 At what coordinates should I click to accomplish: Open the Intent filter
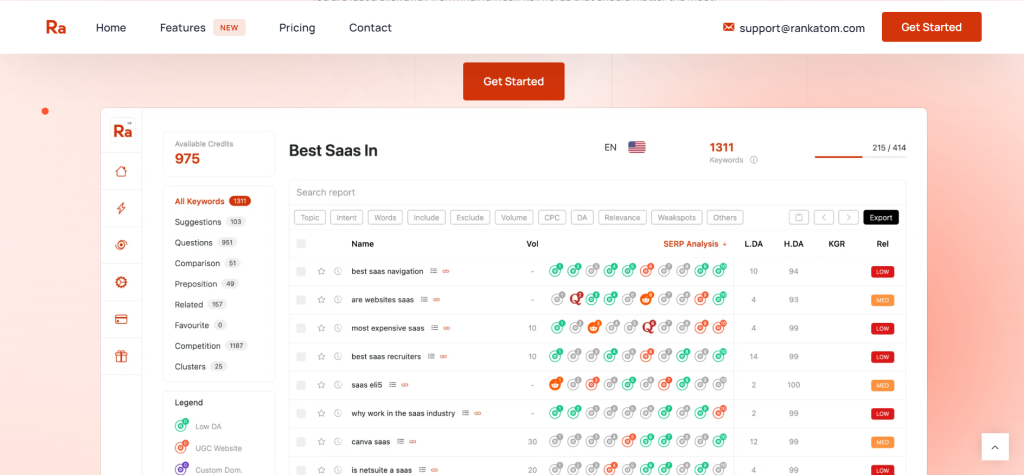point(347,218)
